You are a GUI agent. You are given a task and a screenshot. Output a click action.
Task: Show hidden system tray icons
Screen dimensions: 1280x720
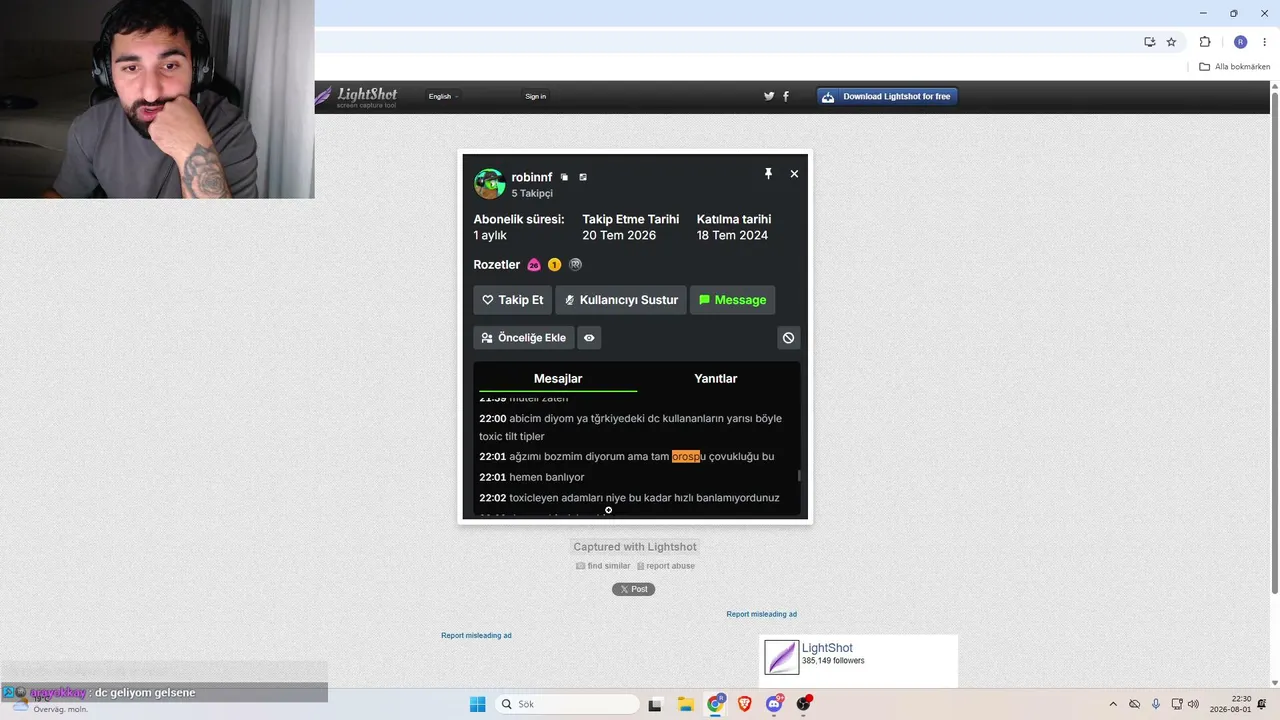(x=1113, y=704)
